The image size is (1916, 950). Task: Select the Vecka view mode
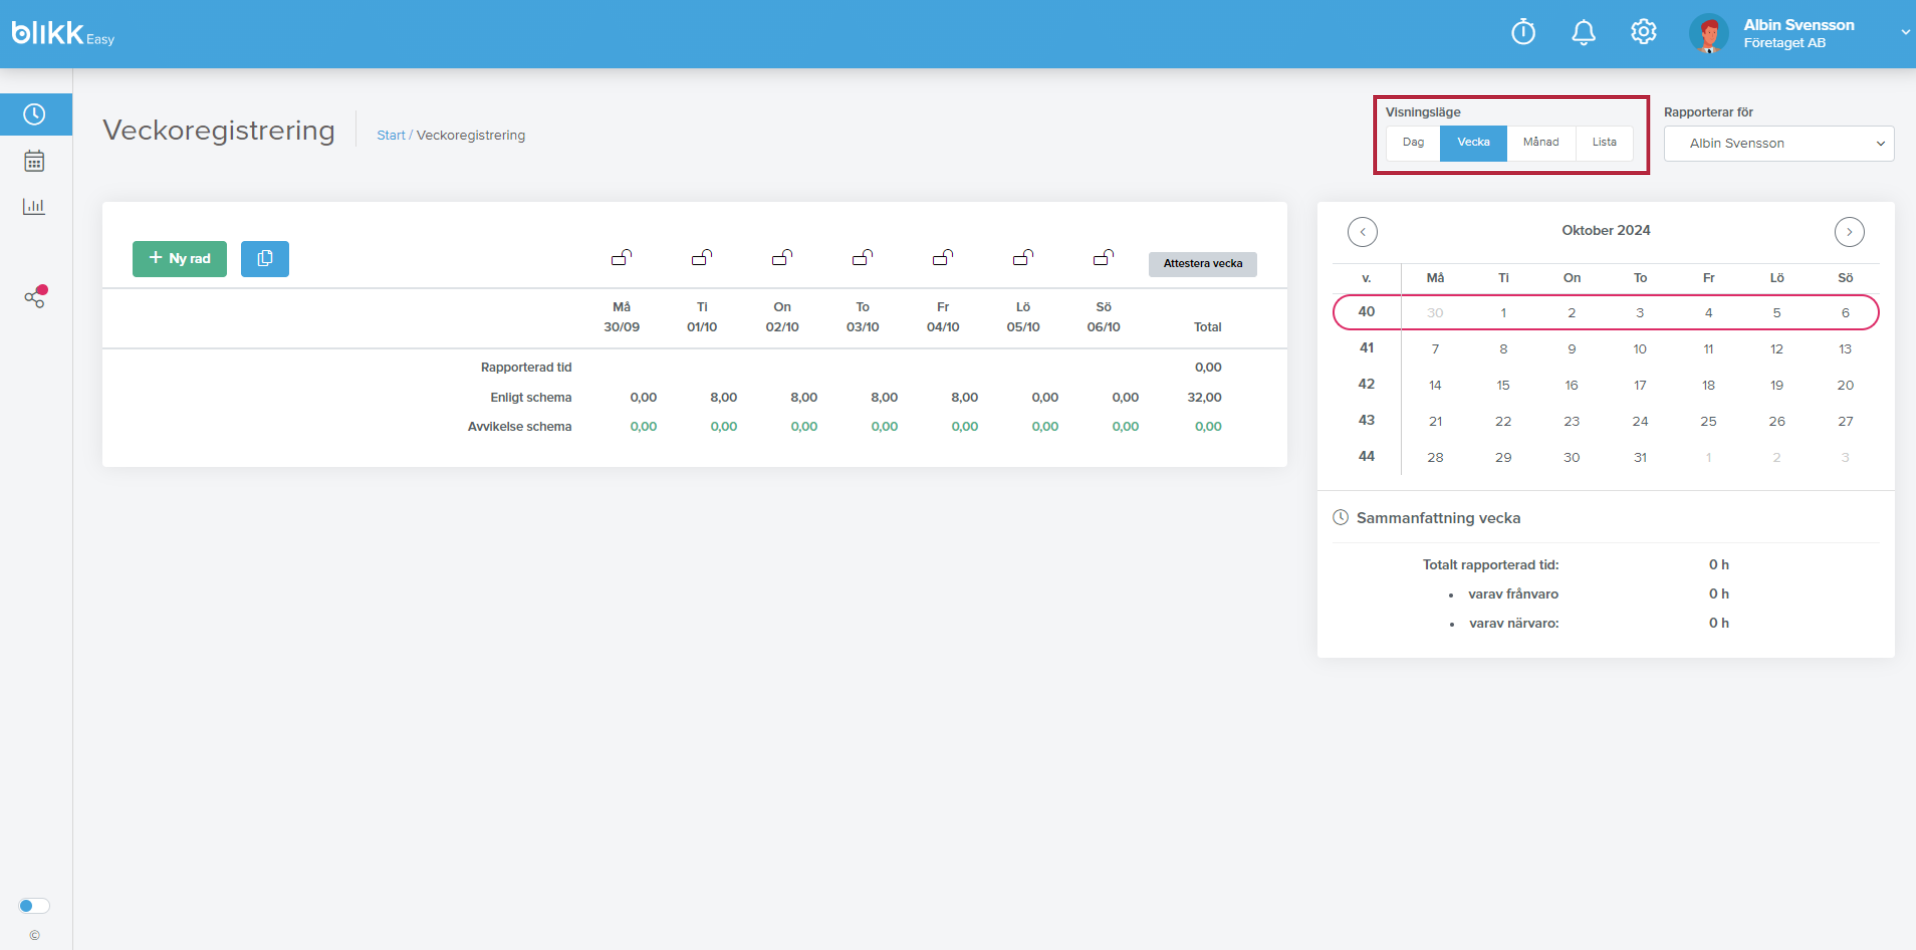click(x=1473, y=143)
